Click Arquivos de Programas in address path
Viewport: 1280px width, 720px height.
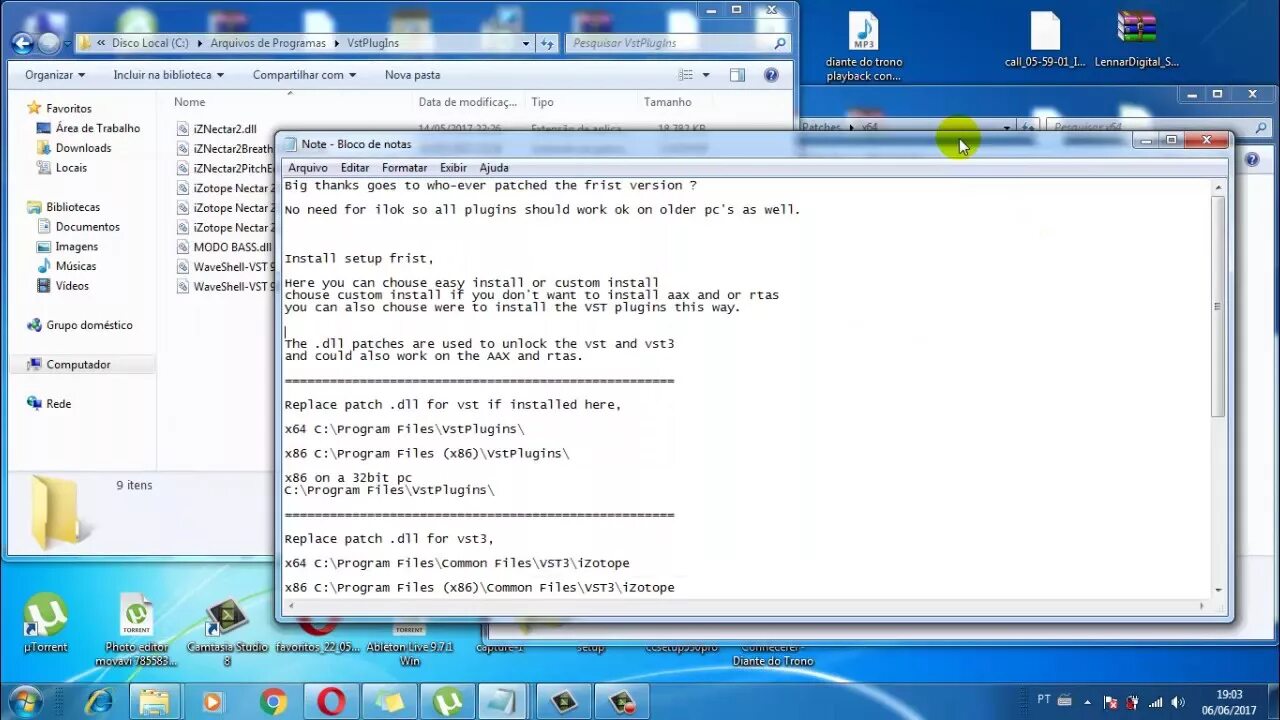pyautogui.click(x=268, y=43)
